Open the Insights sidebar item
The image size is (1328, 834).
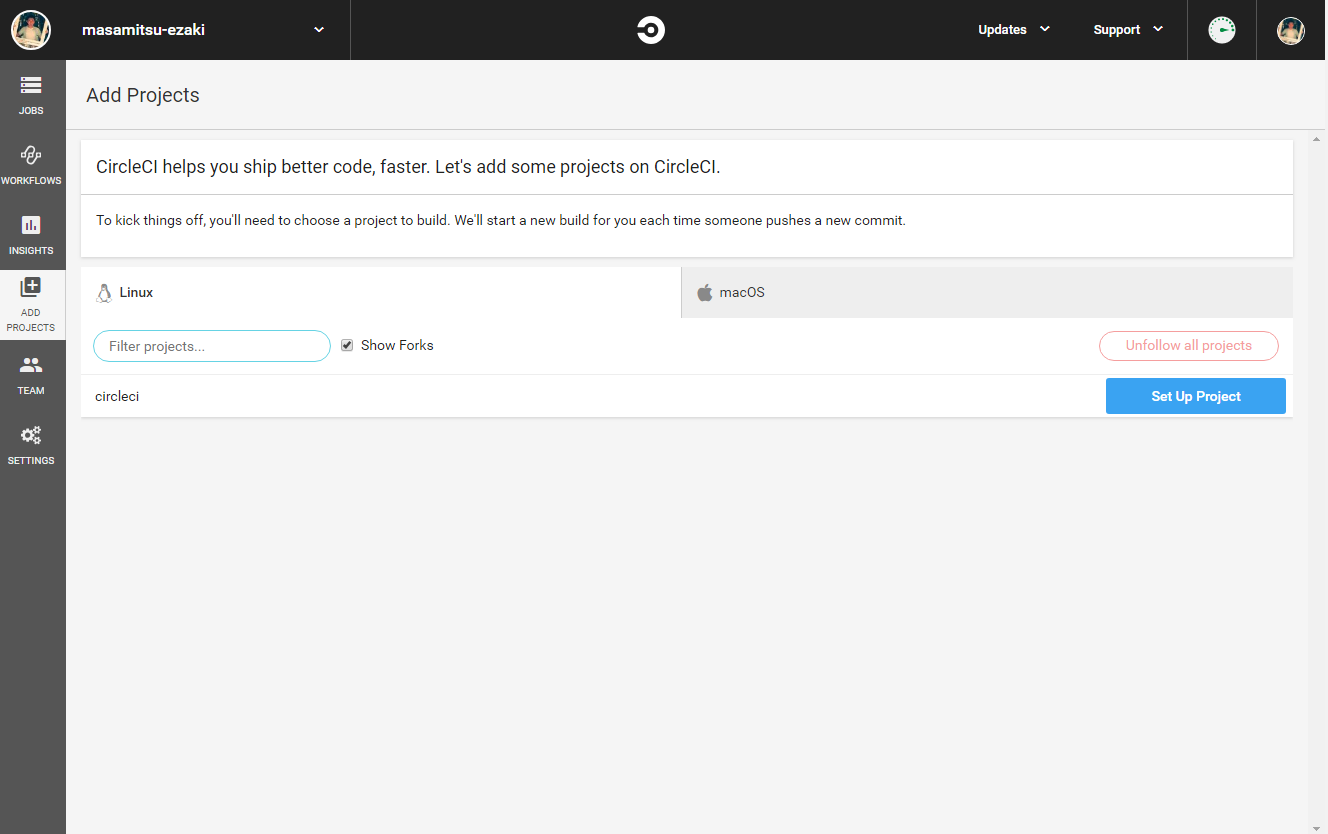32,235
